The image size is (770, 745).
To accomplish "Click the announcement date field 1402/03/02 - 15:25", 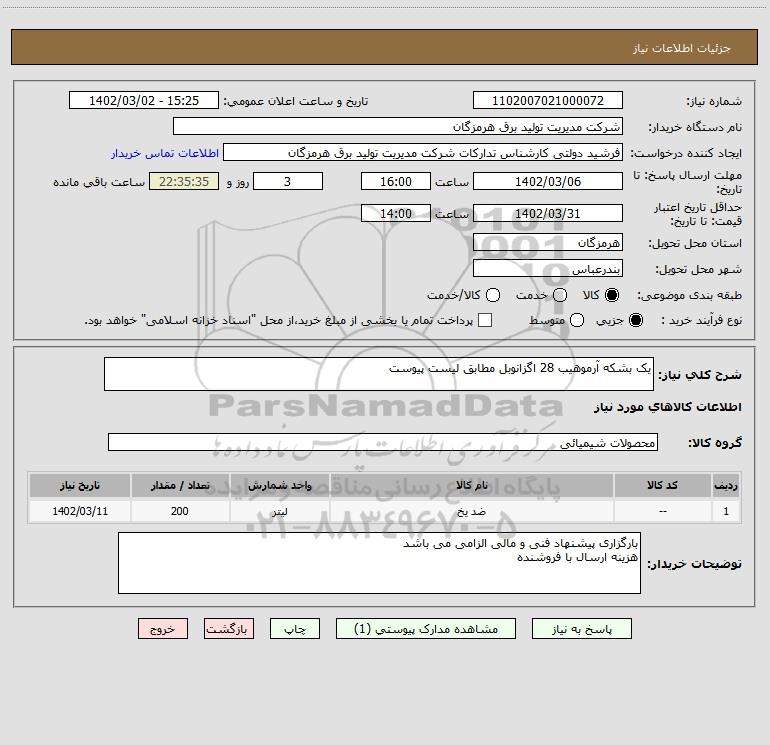I will tap(144, 100).
